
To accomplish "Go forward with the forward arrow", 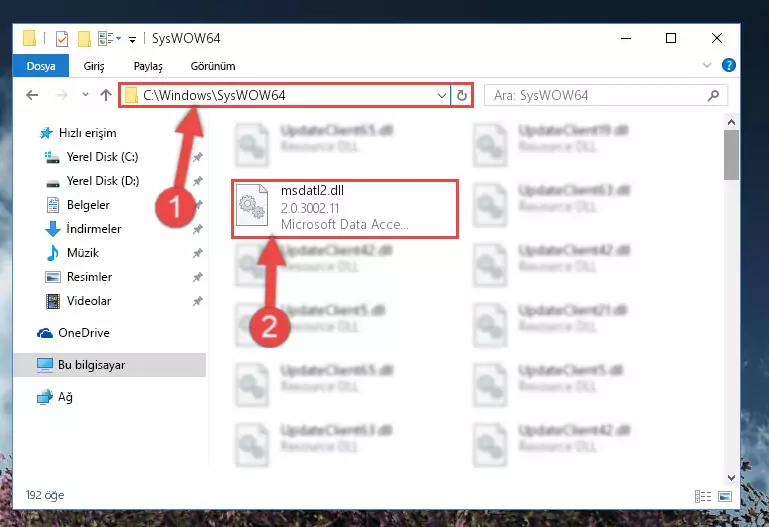I will pyautogui.click(x=62, y=95).
